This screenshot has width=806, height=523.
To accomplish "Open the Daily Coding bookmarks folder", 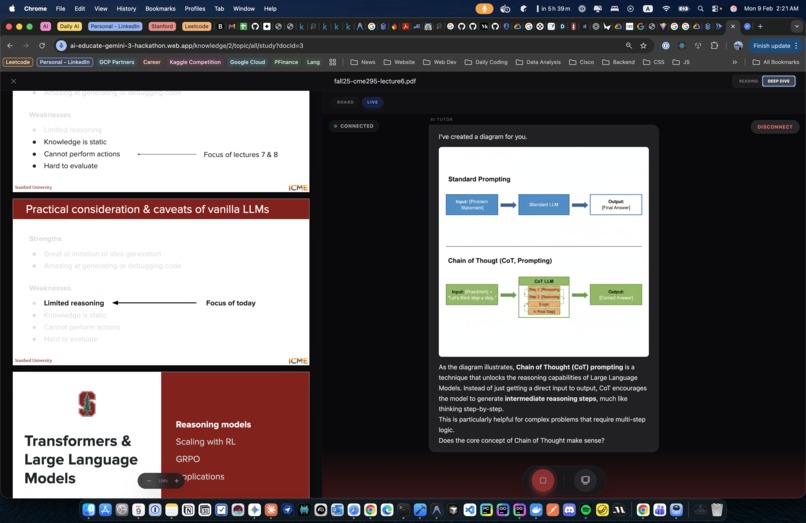I will tap(486, 62).
